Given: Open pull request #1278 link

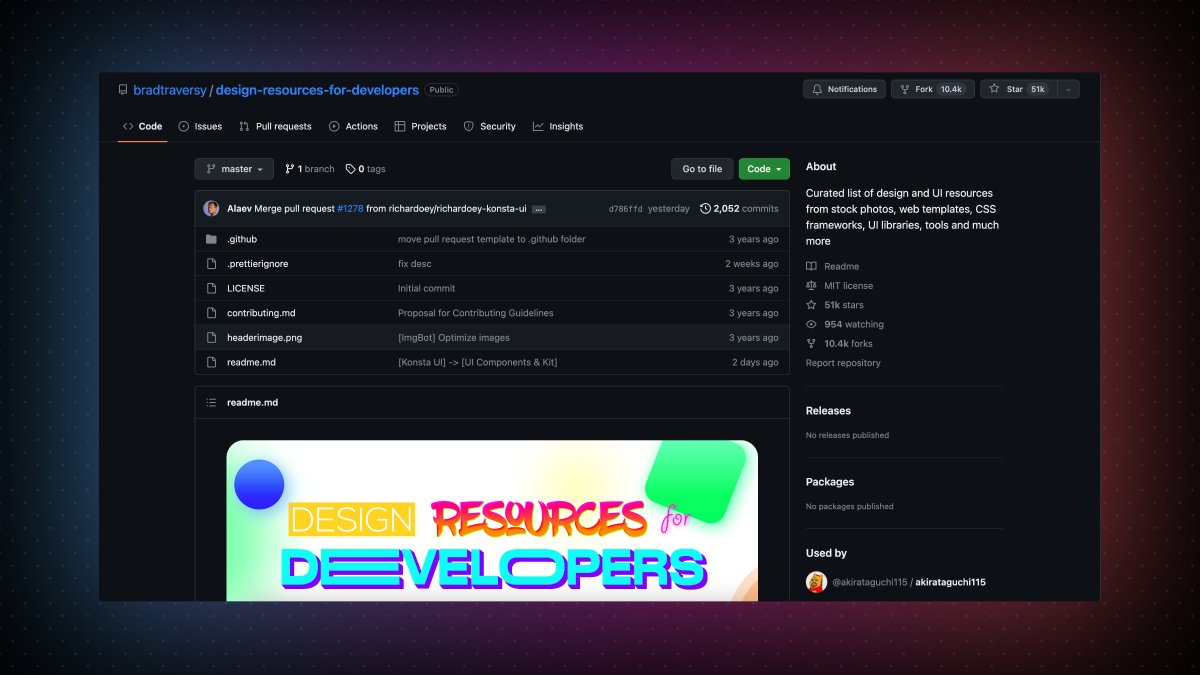Looking at the screenshot, I should click(349, 209).
